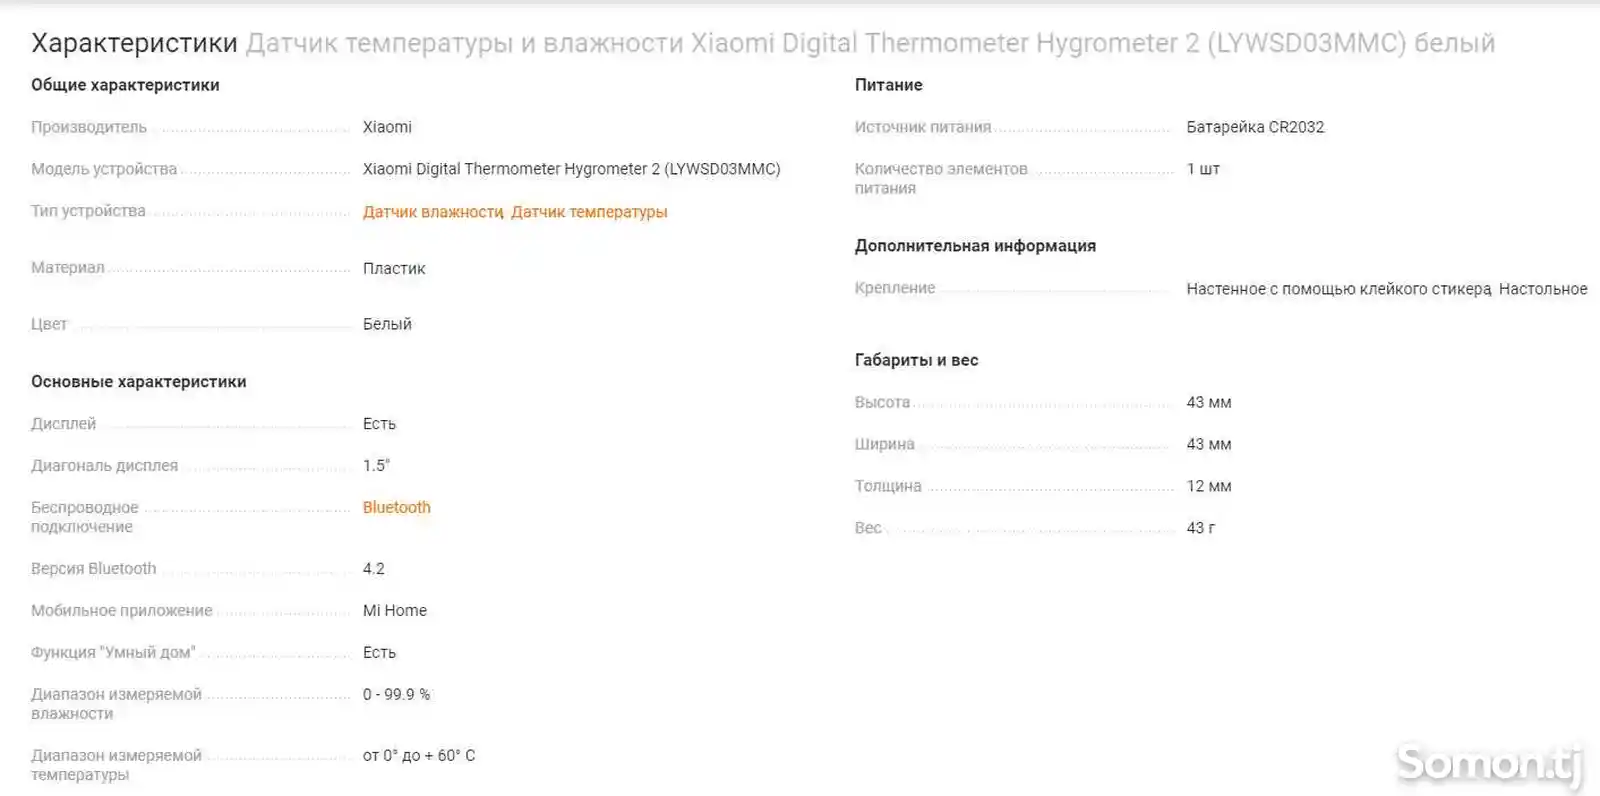Click the 'Вес' label

coord(868,528)
